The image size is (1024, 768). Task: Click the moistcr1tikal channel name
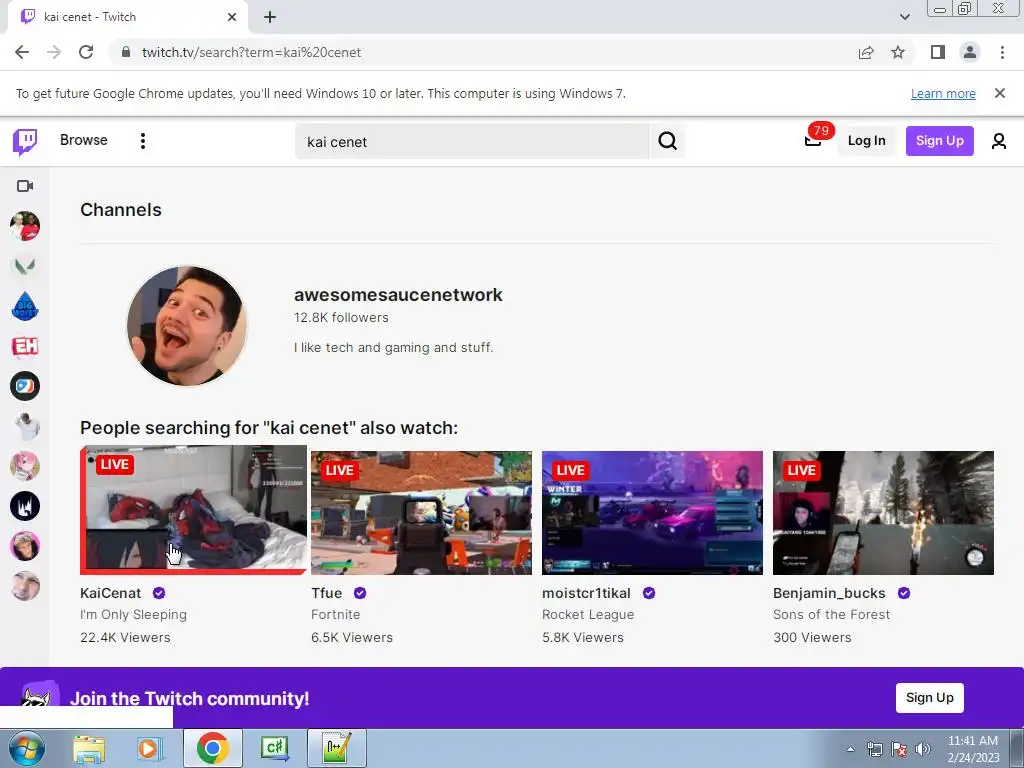586,593
